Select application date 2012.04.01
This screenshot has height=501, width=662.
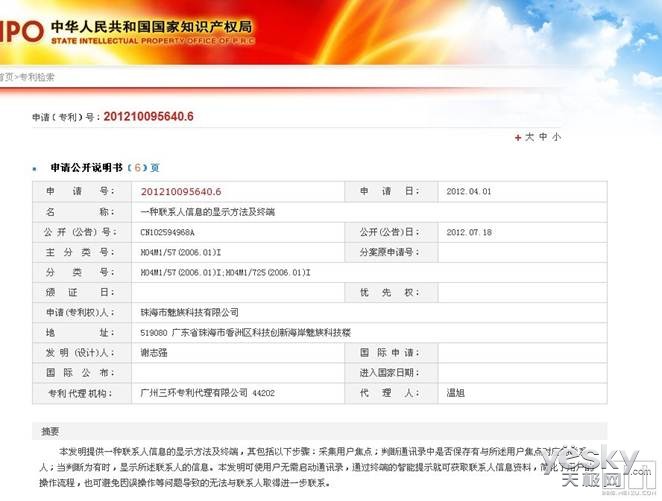469,192
